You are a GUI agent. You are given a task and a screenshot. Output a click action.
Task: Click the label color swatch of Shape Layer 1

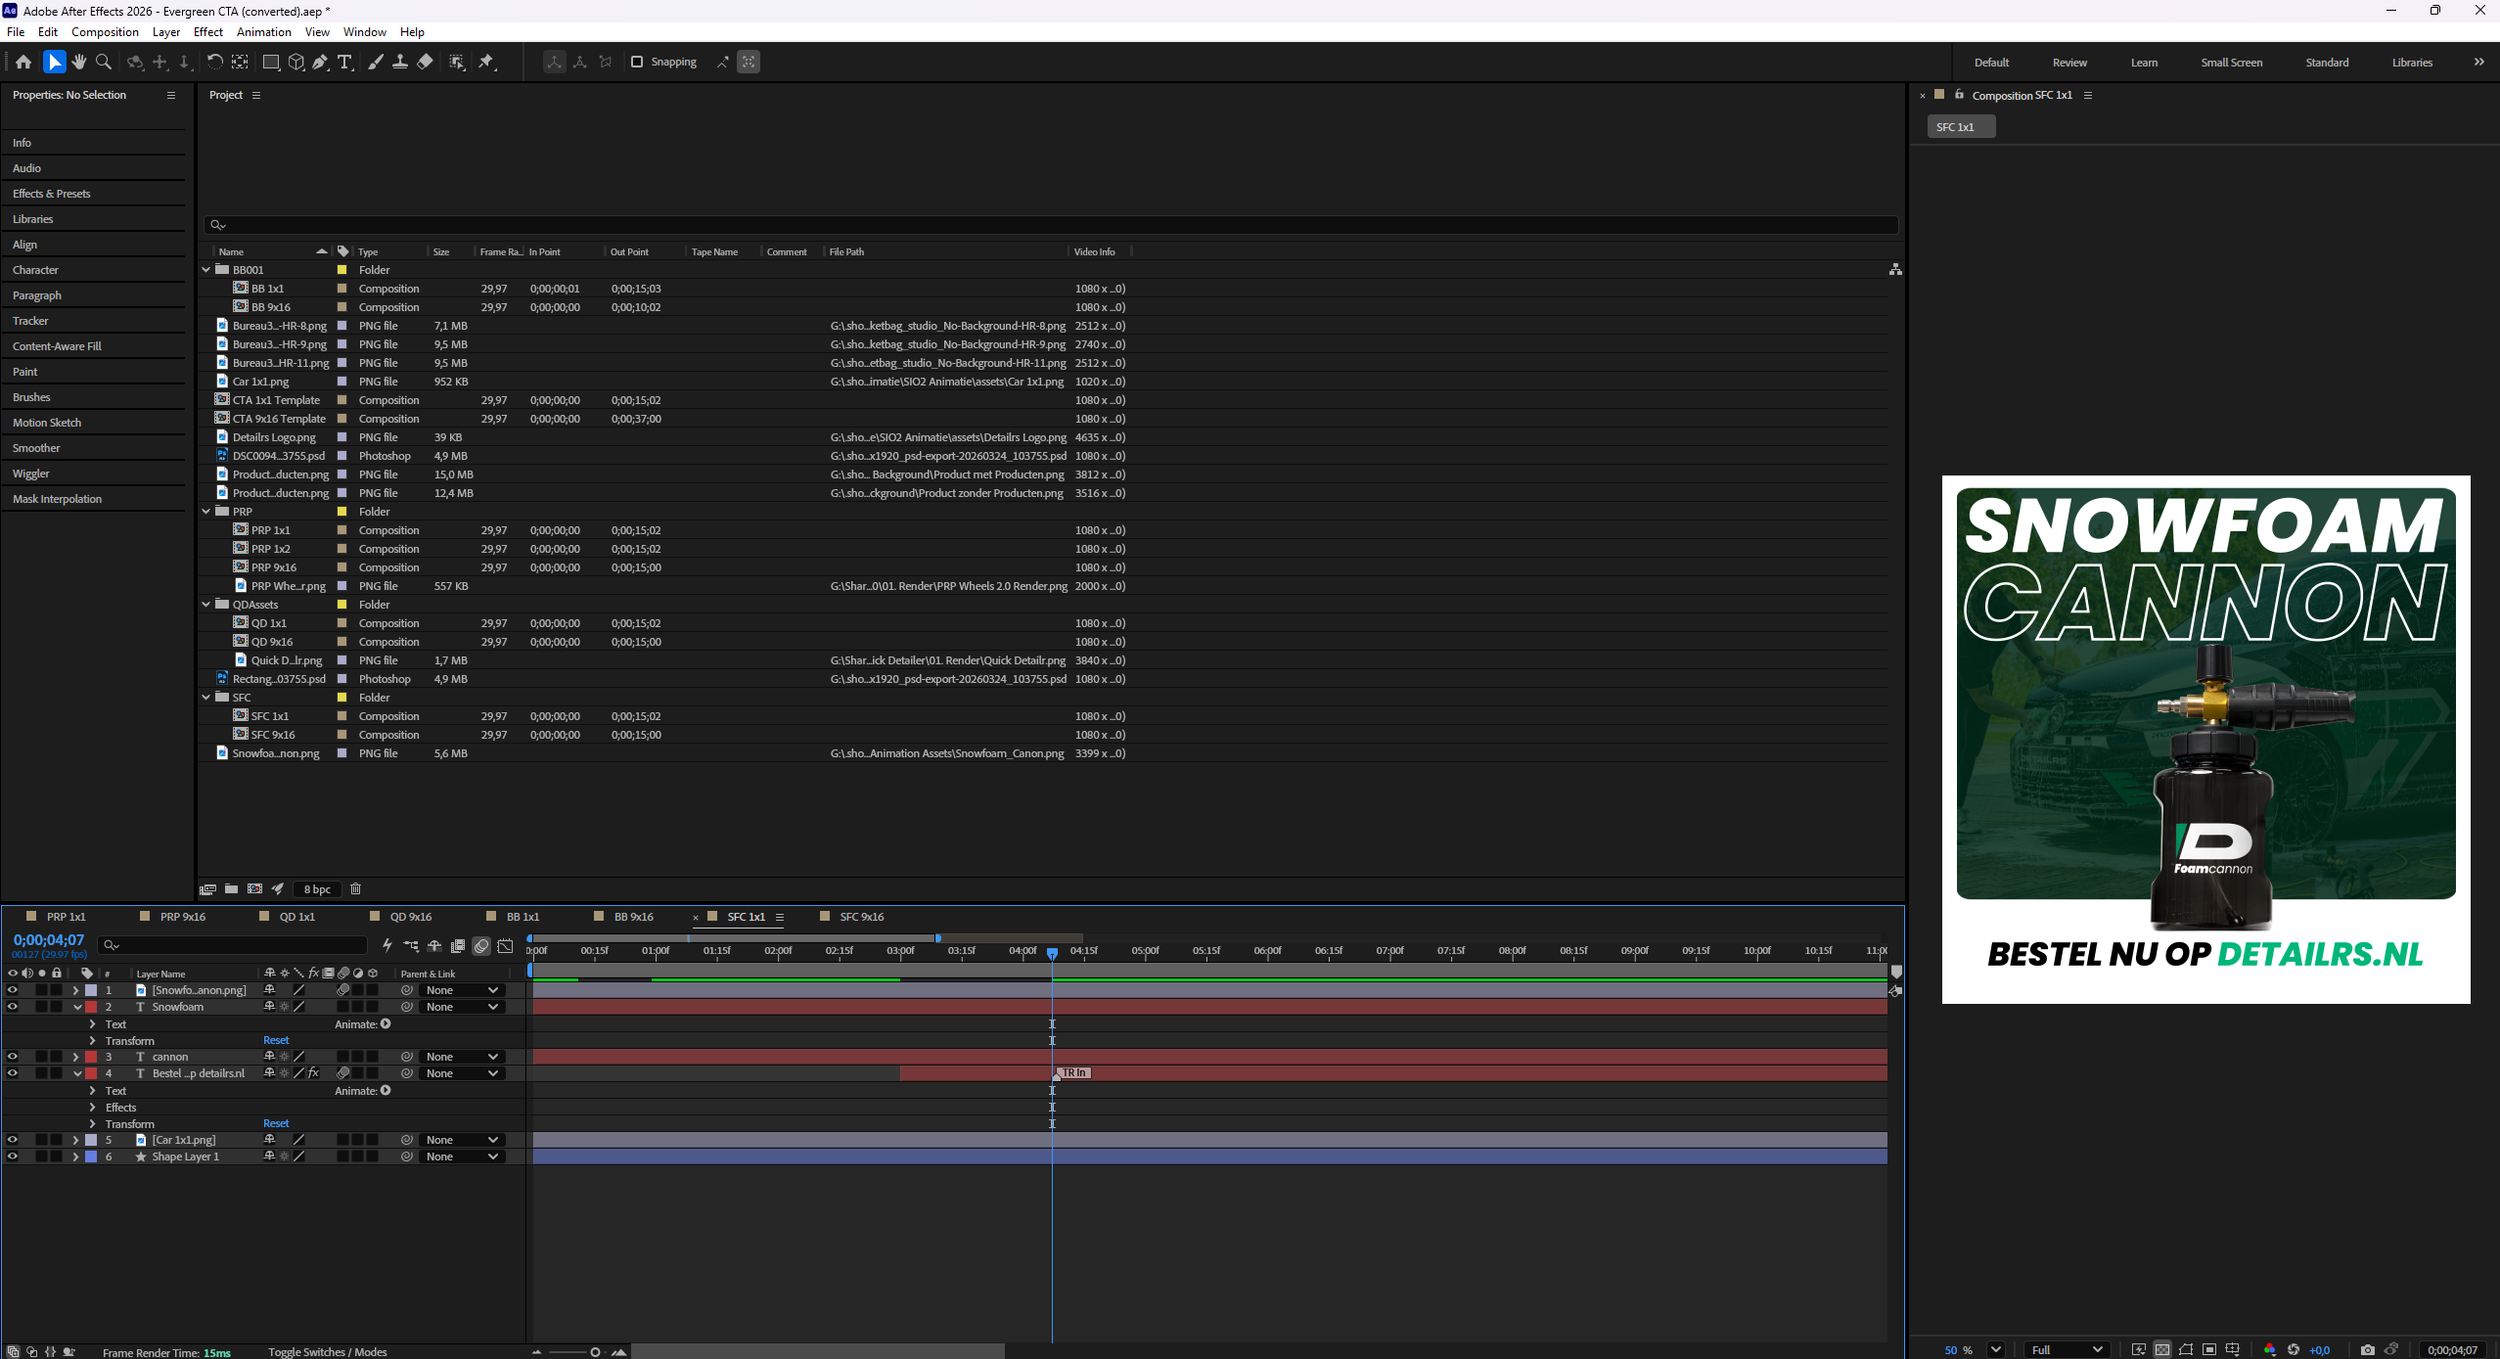(91, 1157)
